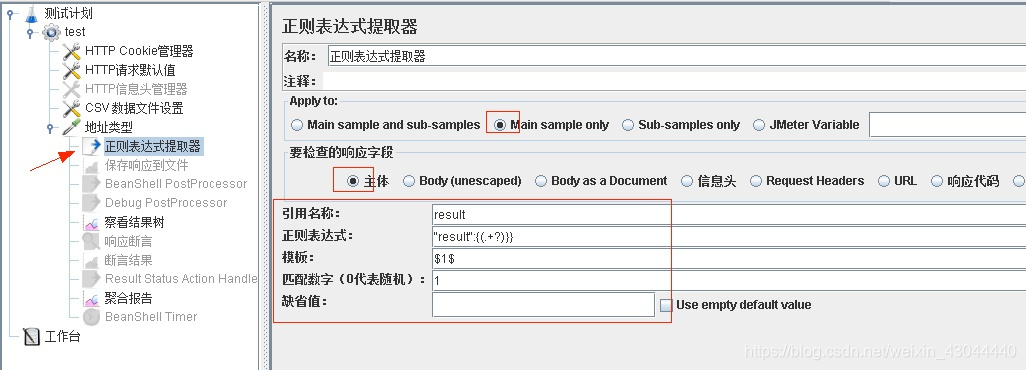Viewport: 1026px width, 370px height.
Task: Click the 察看结果树 listener icon
Action: pos(92,223)
